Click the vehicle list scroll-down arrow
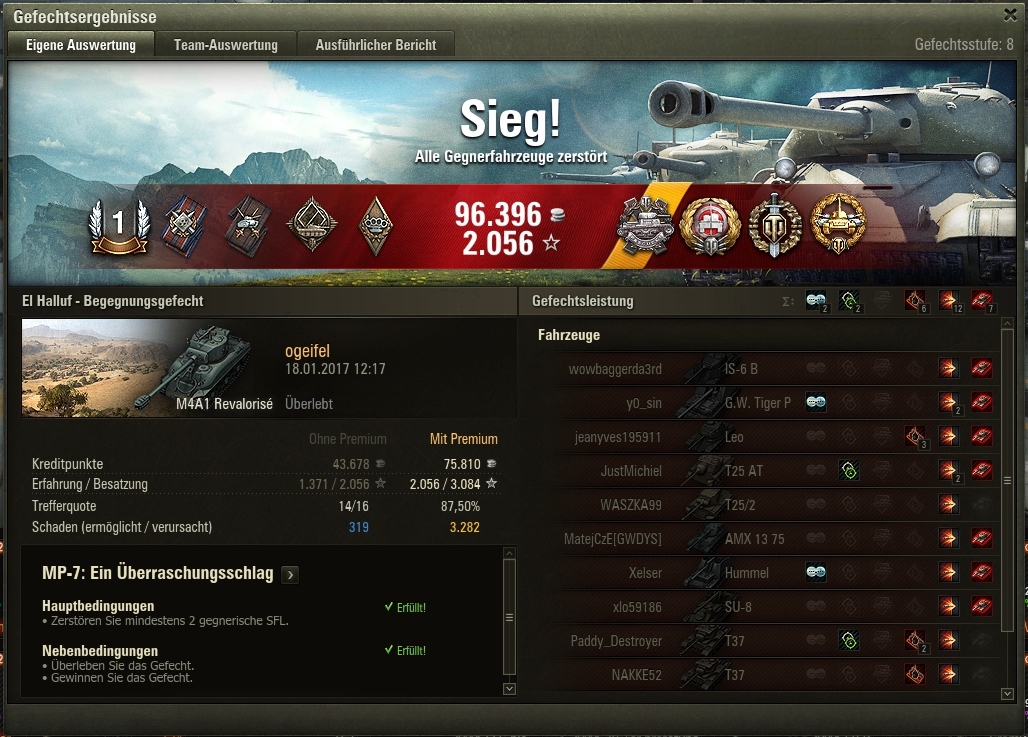The height and width of the screenshot is (737, 1028). pos(1008,693)
